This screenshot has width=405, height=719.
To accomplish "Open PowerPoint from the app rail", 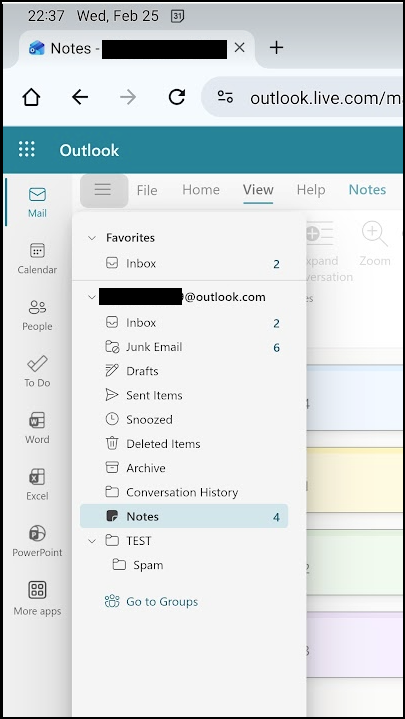I will pyautogui.click(x=37, y=541).
